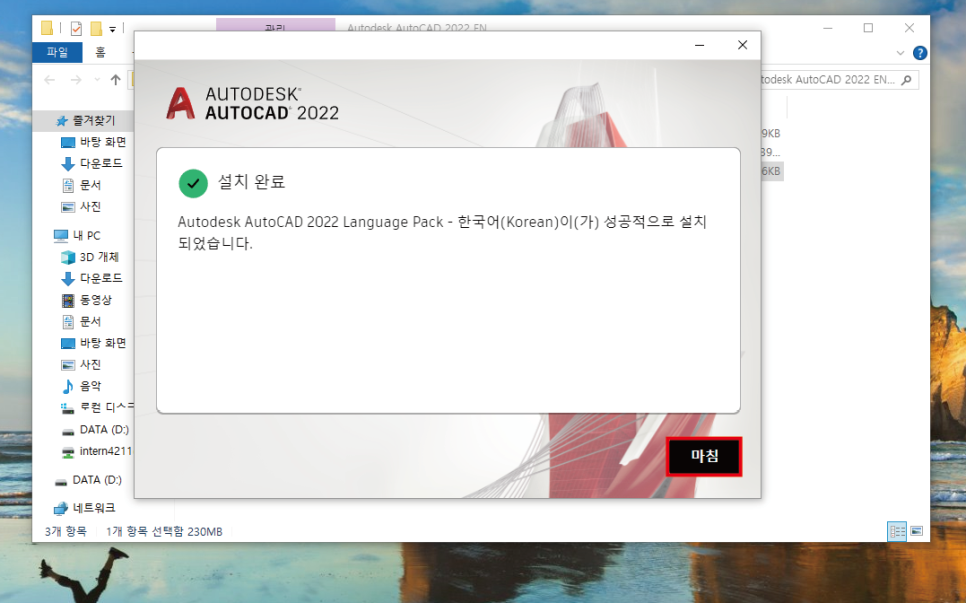Open 다운로드 under 즐겨찾기
The image size is (966, 603).
tap(92, 163)
